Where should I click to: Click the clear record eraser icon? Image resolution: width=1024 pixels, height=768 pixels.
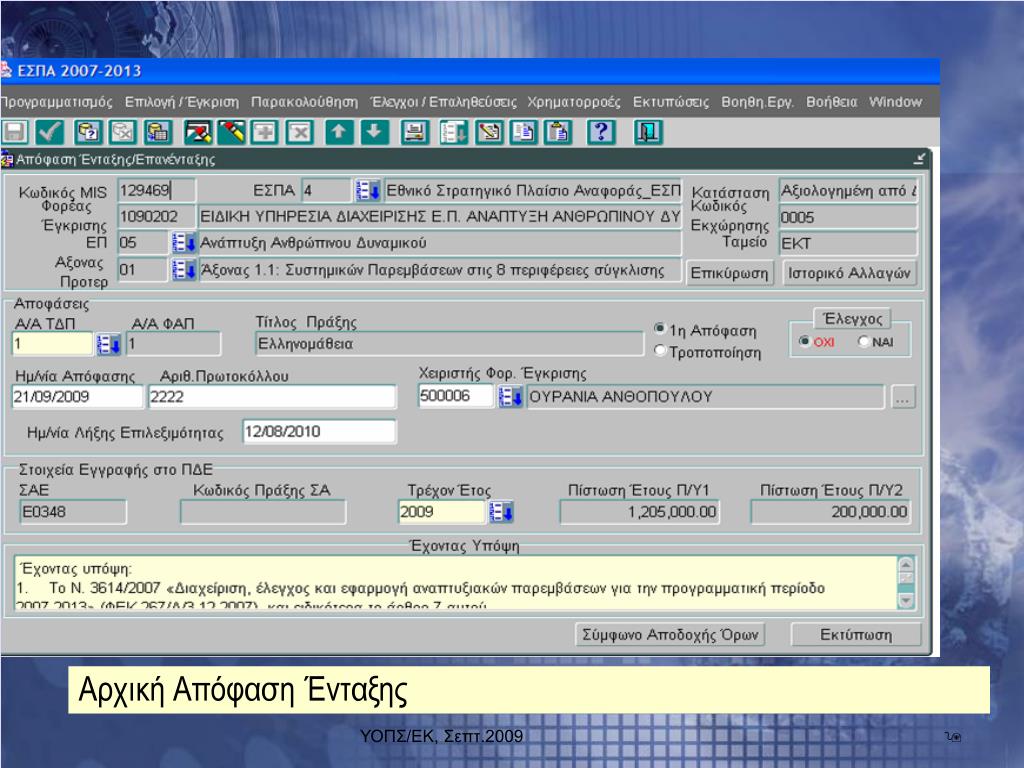[x=197, y=133]
